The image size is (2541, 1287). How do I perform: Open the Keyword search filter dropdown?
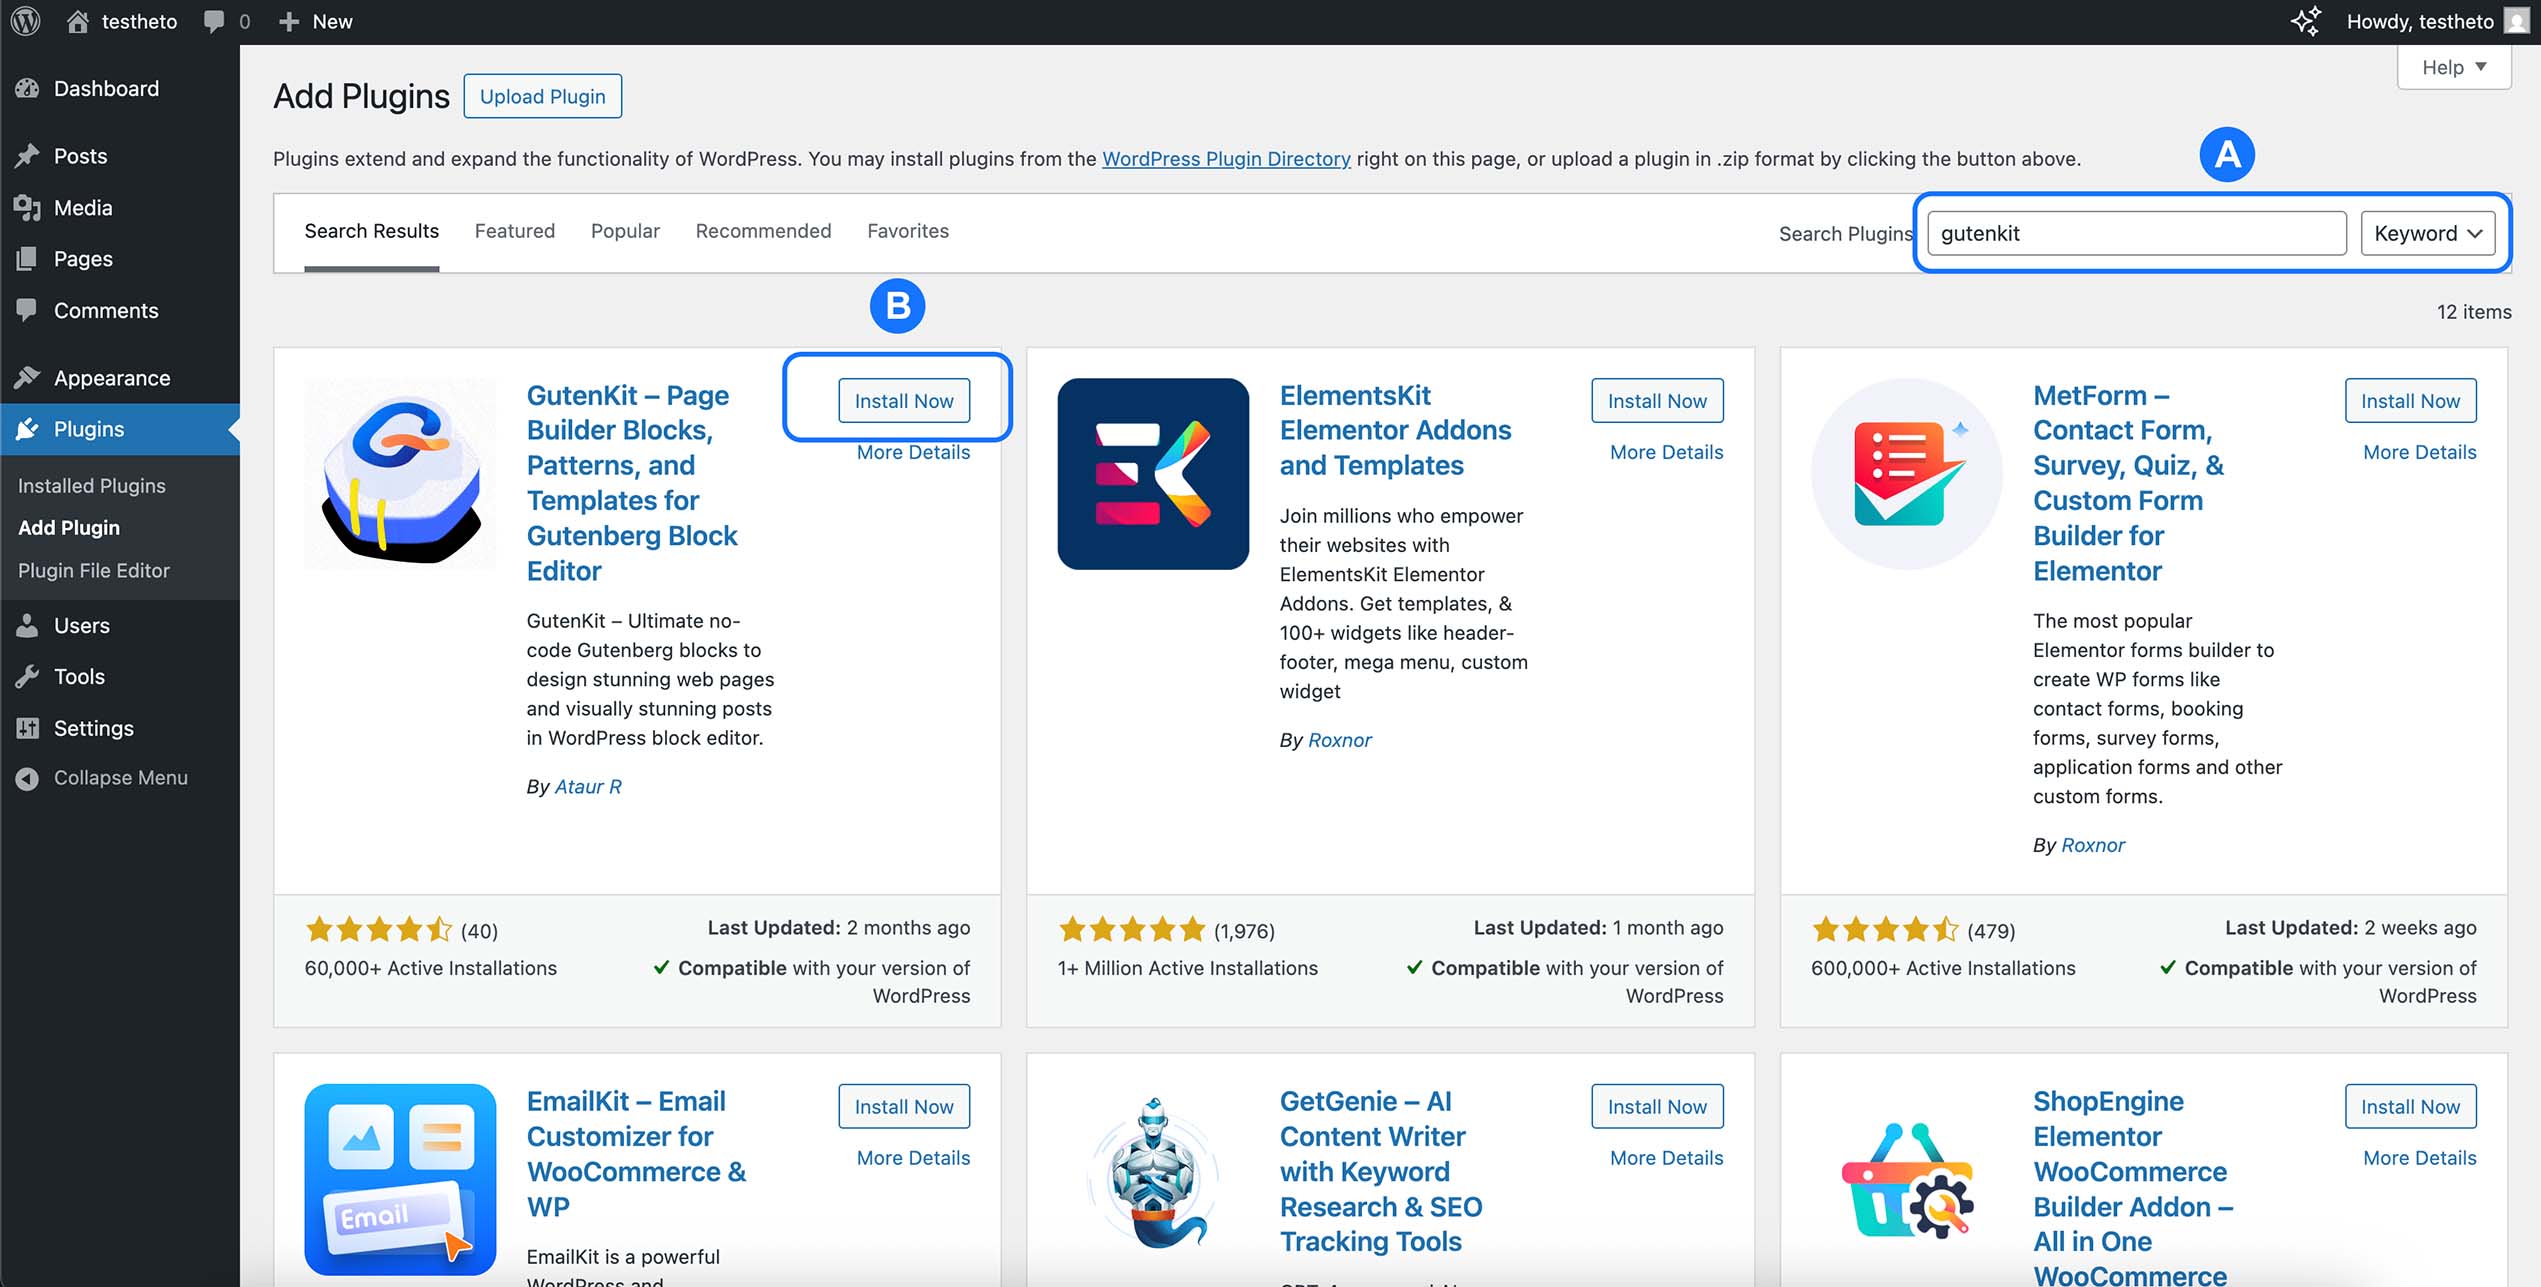(x=2428, y=233)
